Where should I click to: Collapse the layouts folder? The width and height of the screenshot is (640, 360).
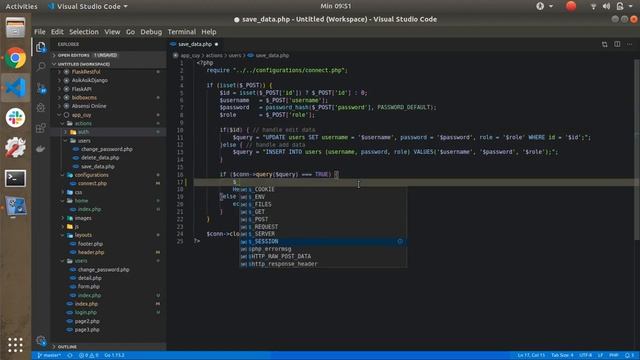pos(108,235)
